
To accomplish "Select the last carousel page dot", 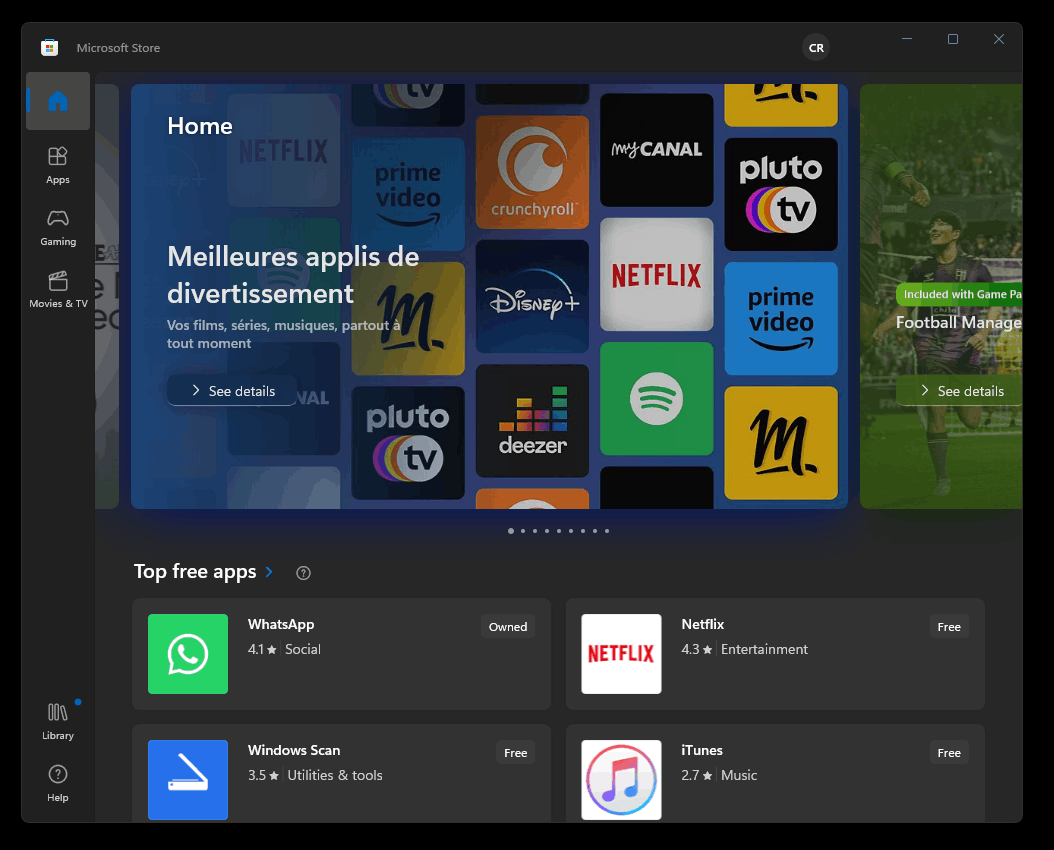I will pos(607,531).
